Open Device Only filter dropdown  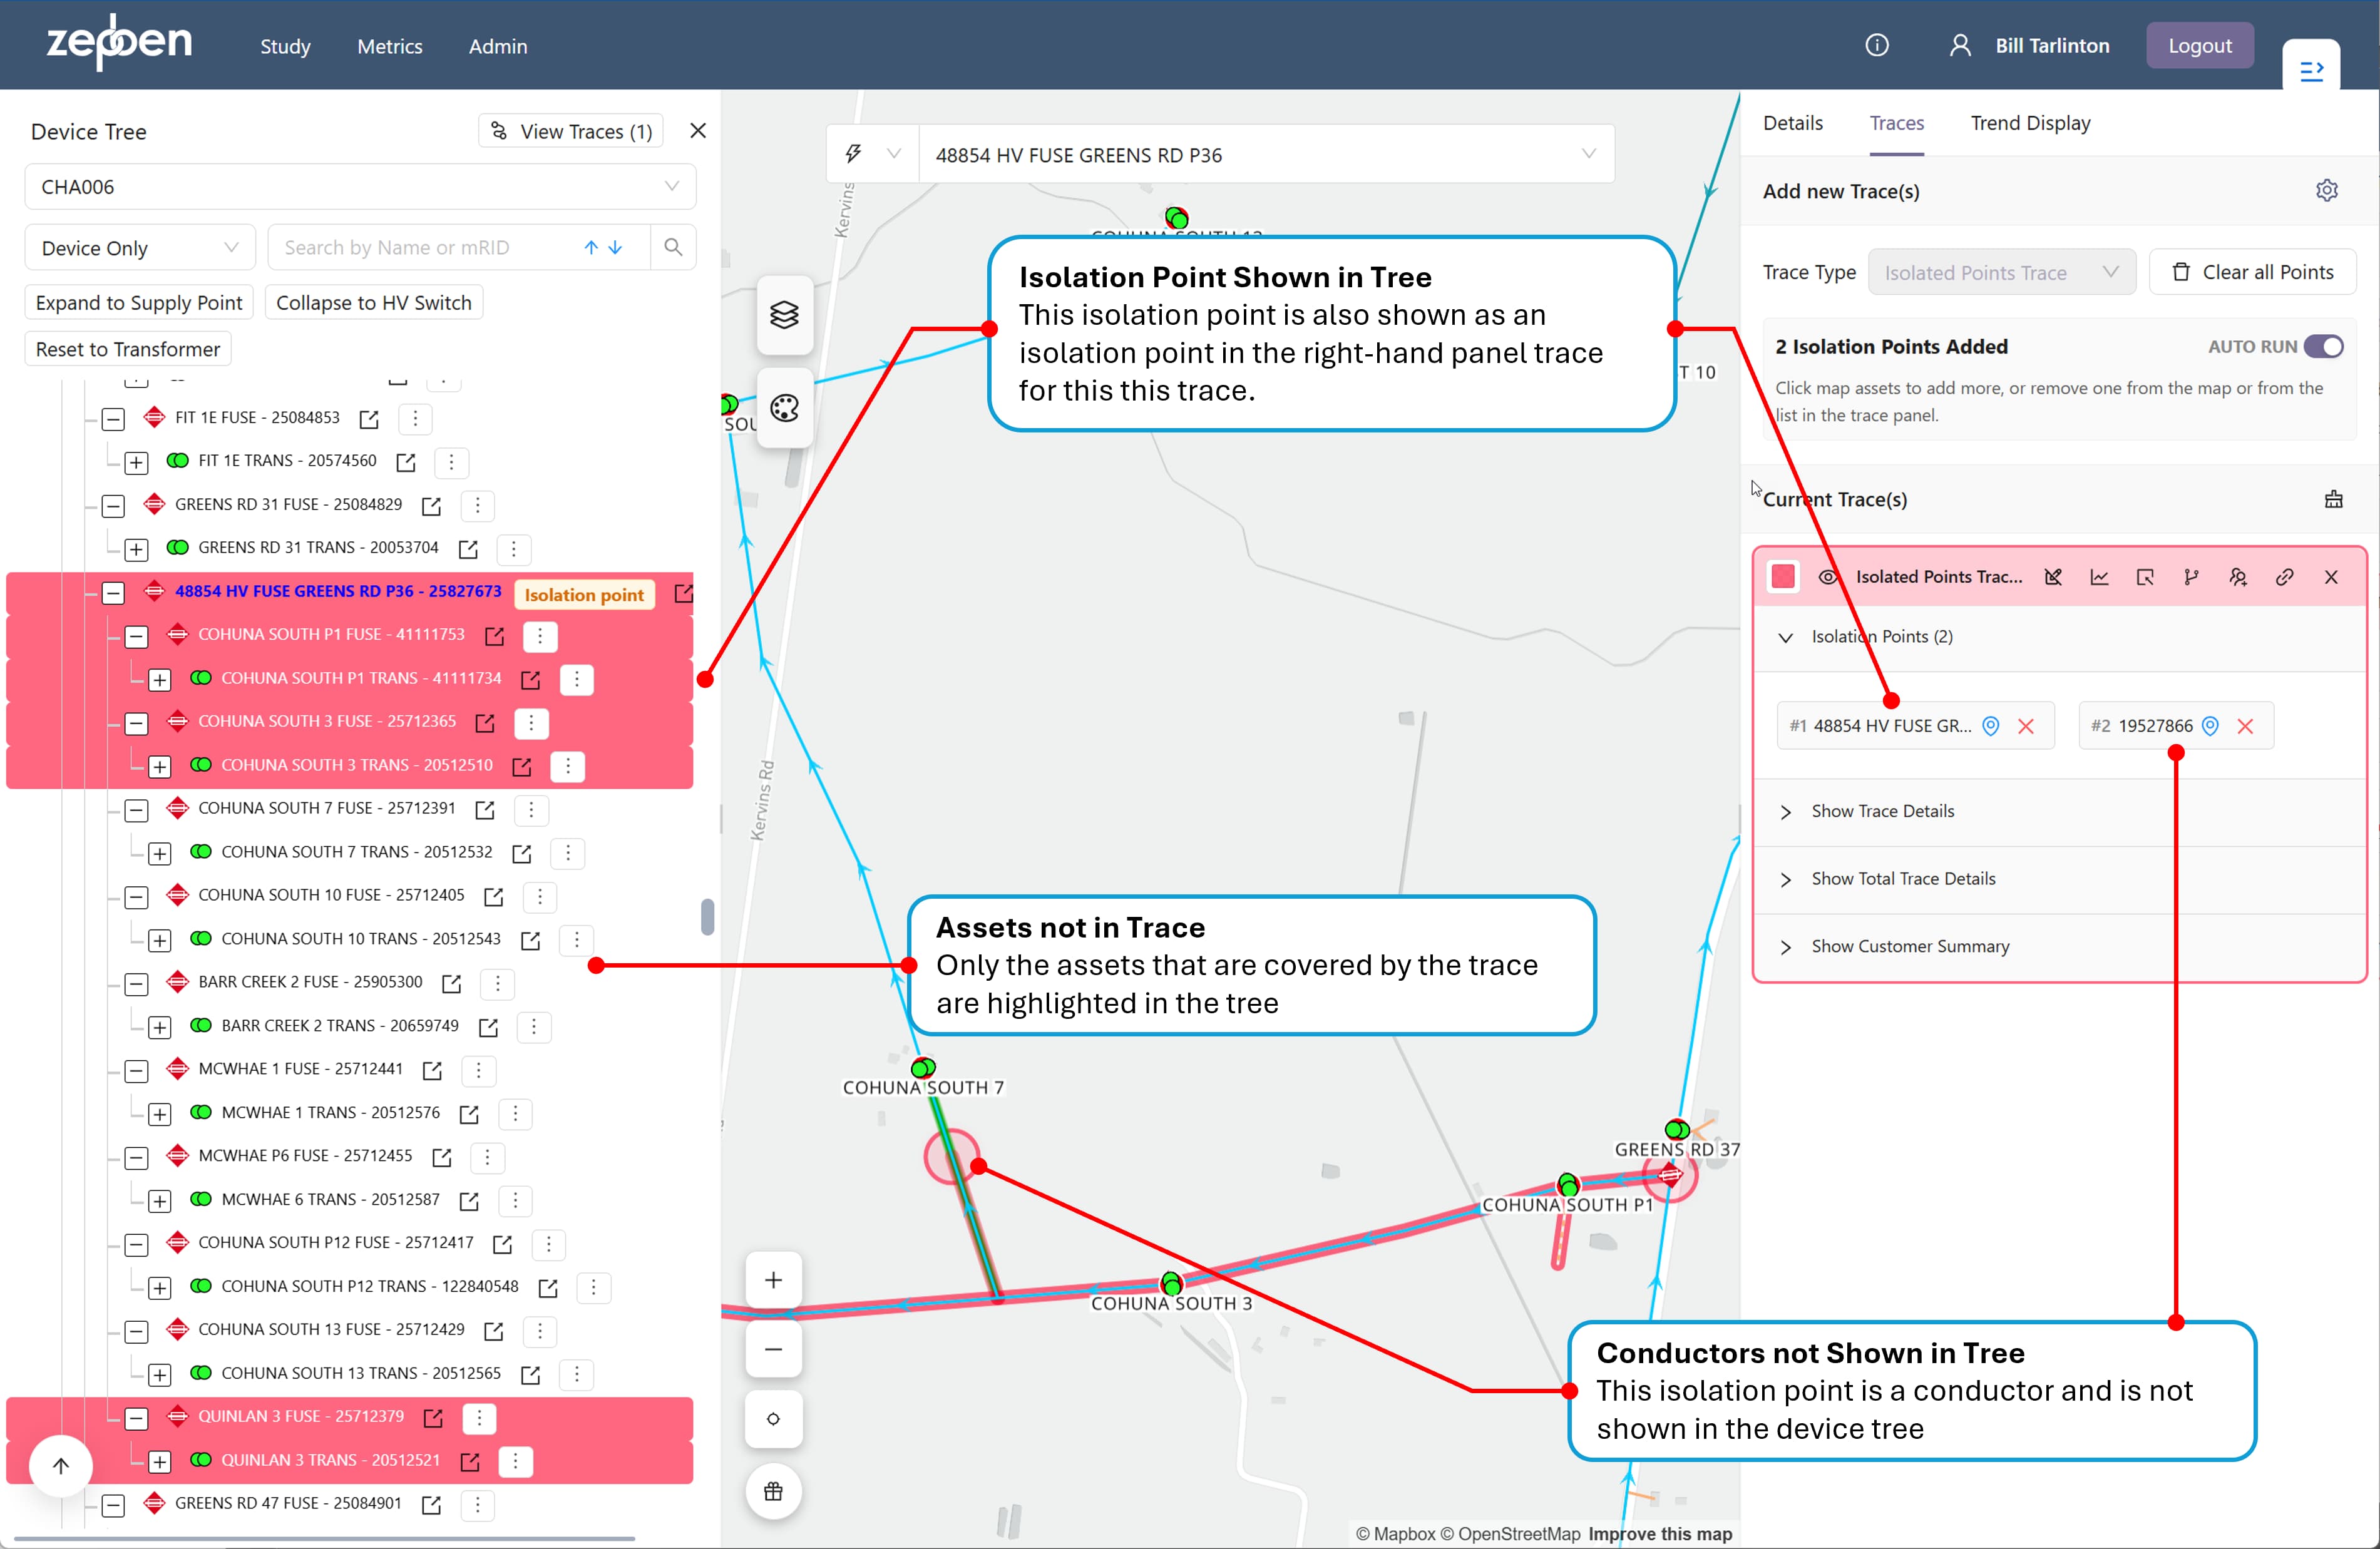(140, 247)
